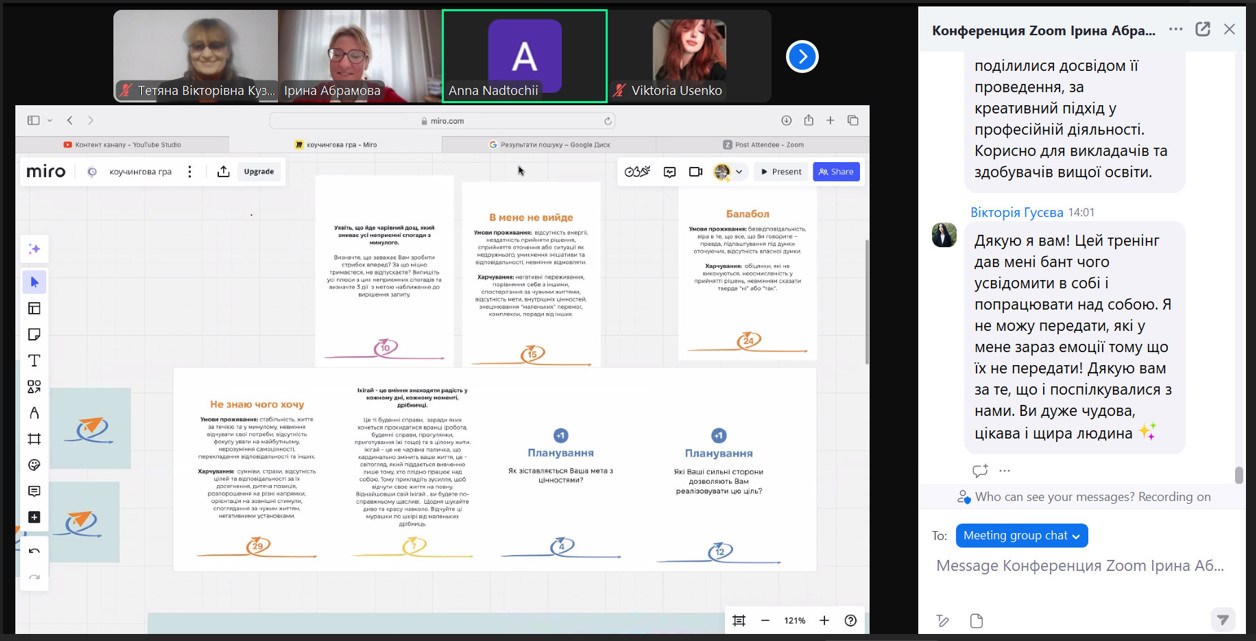The image size is (1256, 641).
Task: Expand the Miro user avatar dropdown
Action: pyautogui.click(x=729, y=172)
